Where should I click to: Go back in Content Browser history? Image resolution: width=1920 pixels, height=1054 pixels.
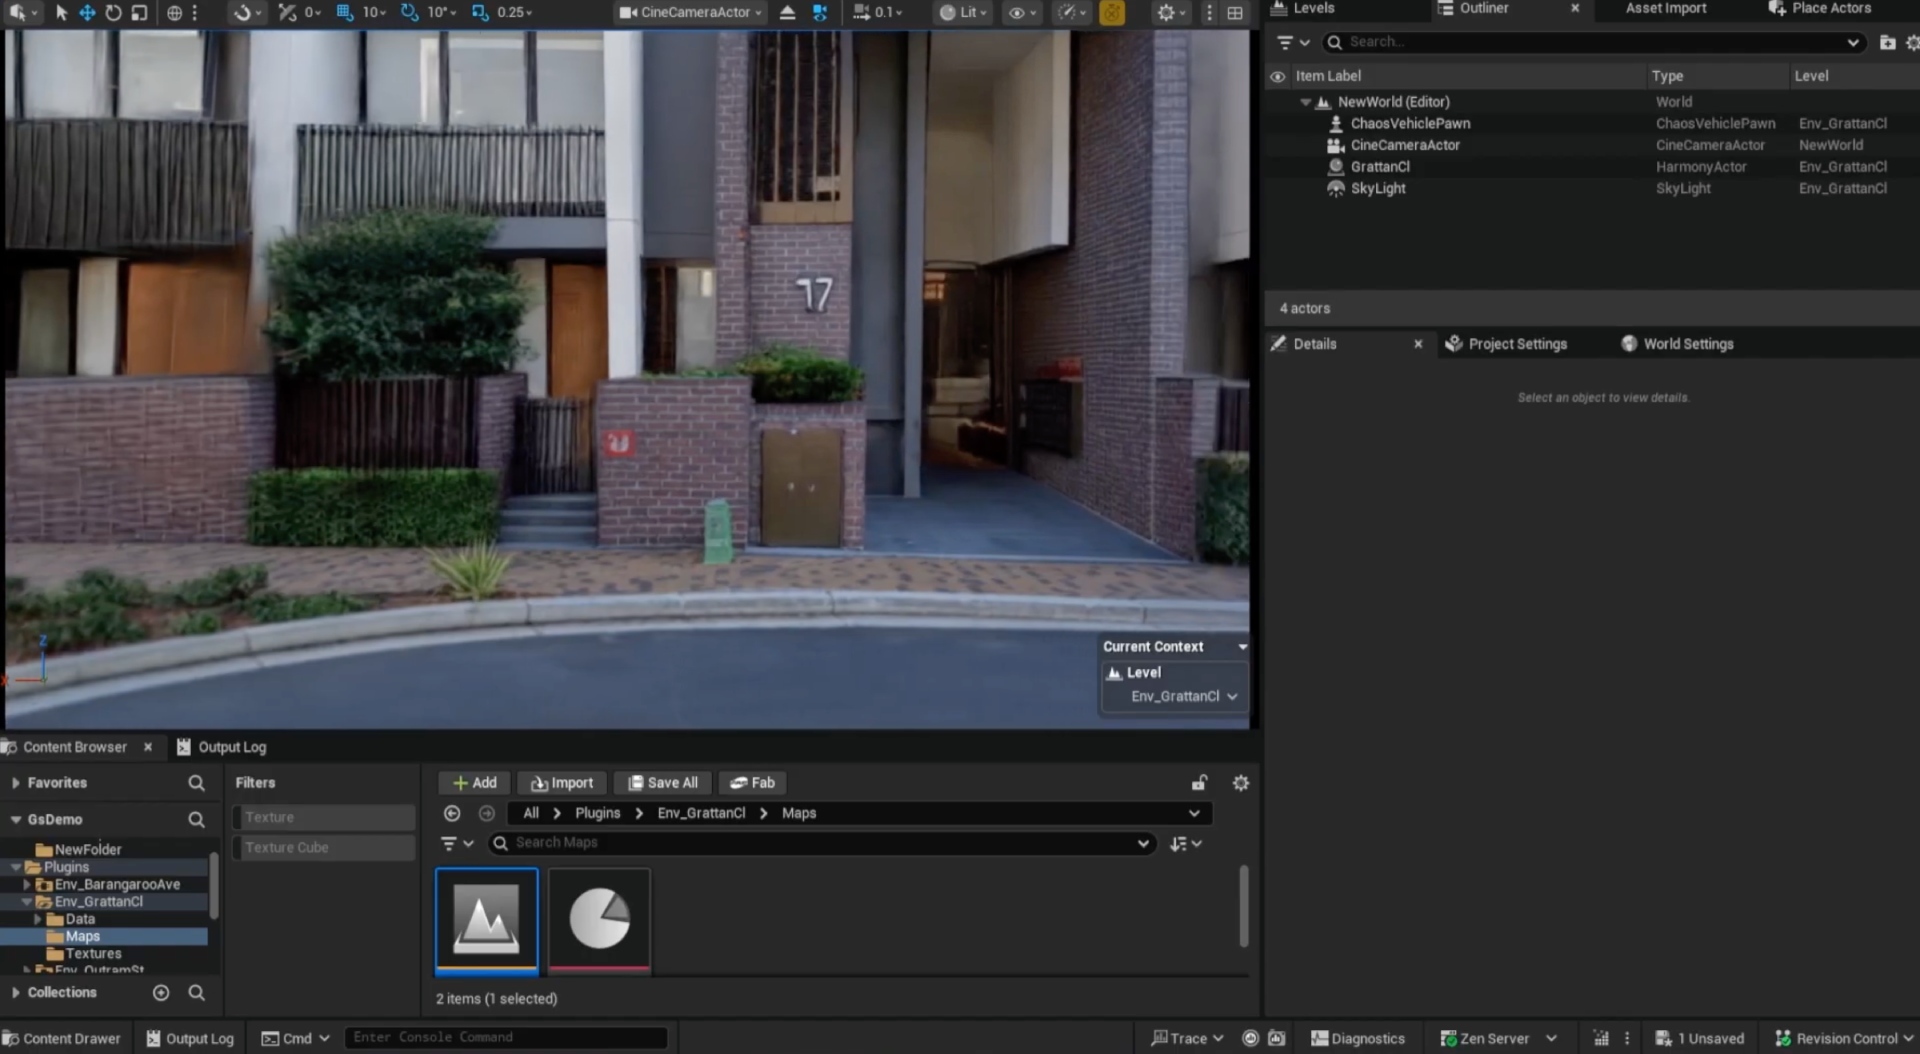452,813
